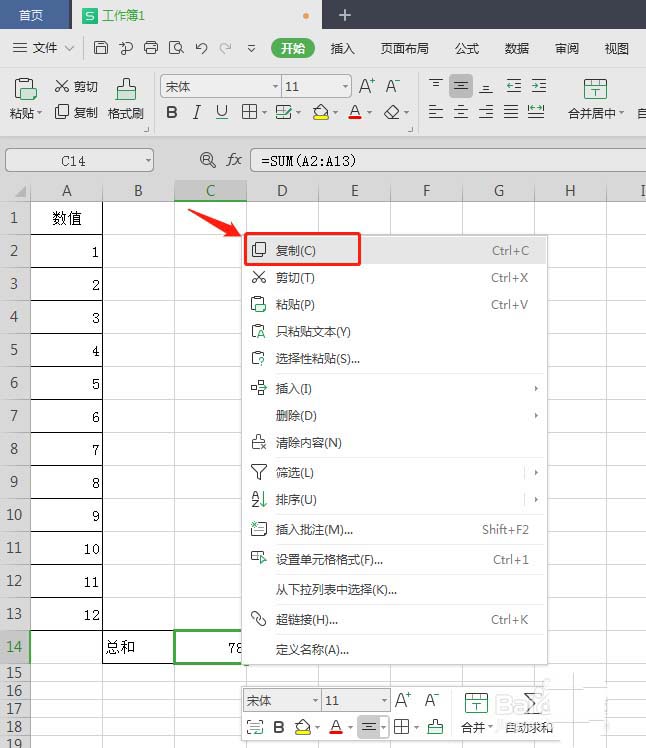Viewport: 646px width, 748px height.
Task: Click the Undo arrow icon
Action: pyautogui.click(x=202, y=48)
